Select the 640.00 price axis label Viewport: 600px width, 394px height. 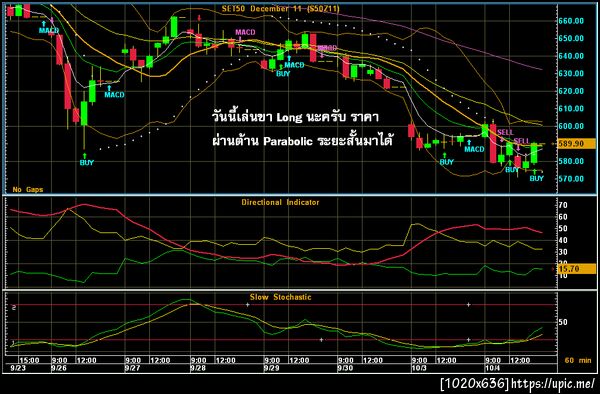tap(571, 56)
